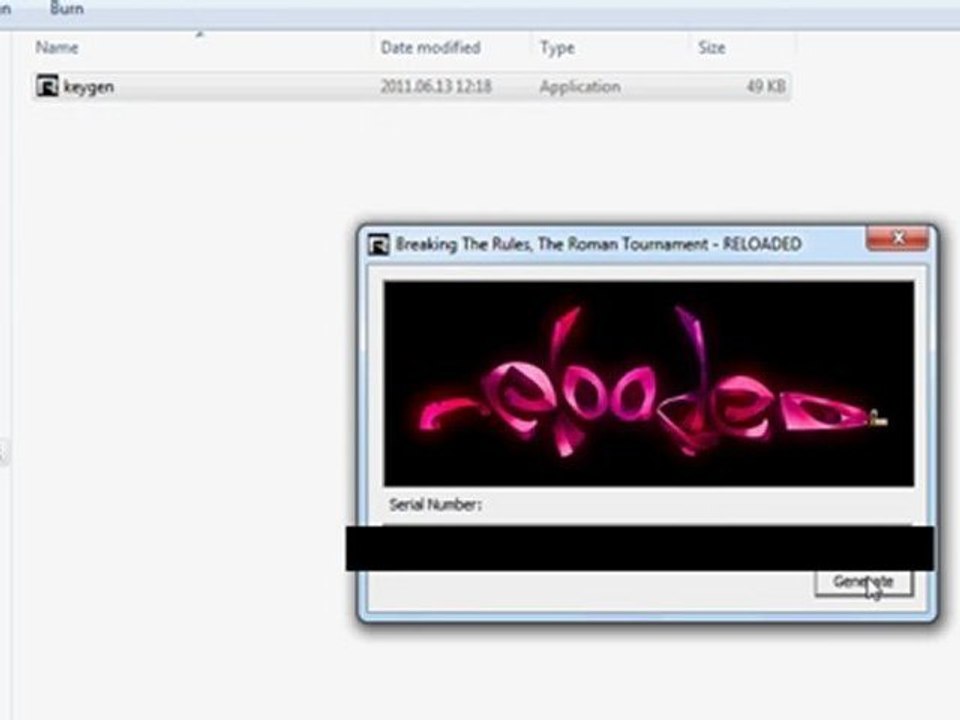Click the Generate button in keygen dialog
Viewport: 960px width, 720px height.
[x=863, y=582]
